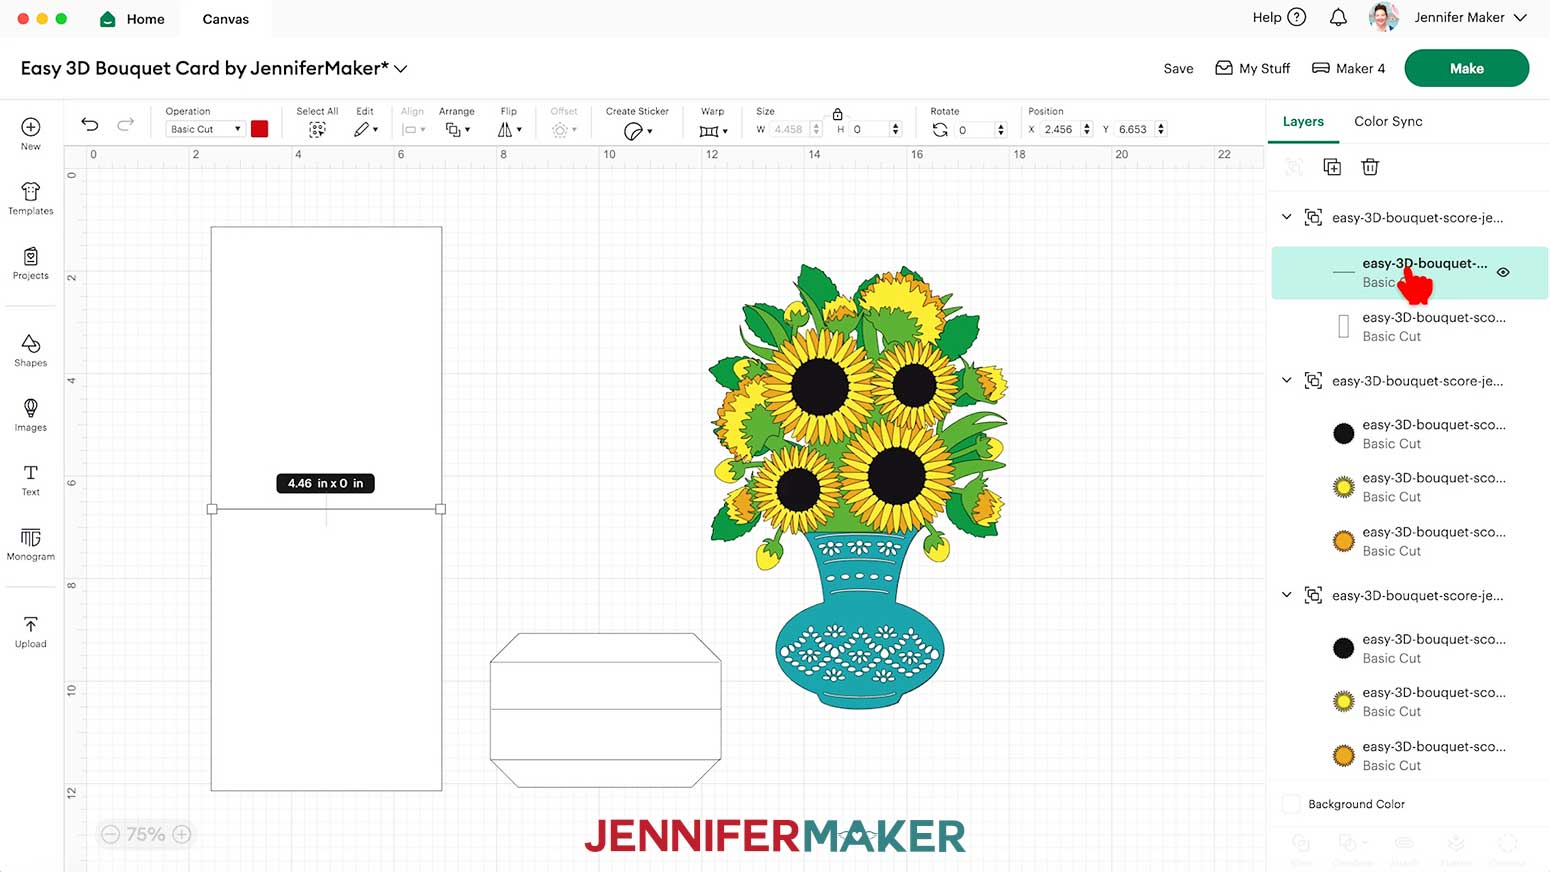Image resolution: width=1550 pixels, height=872 pixels.
Task: Switch to the Layers tab
Action: pyautogui.click(x=1303, y=121)
